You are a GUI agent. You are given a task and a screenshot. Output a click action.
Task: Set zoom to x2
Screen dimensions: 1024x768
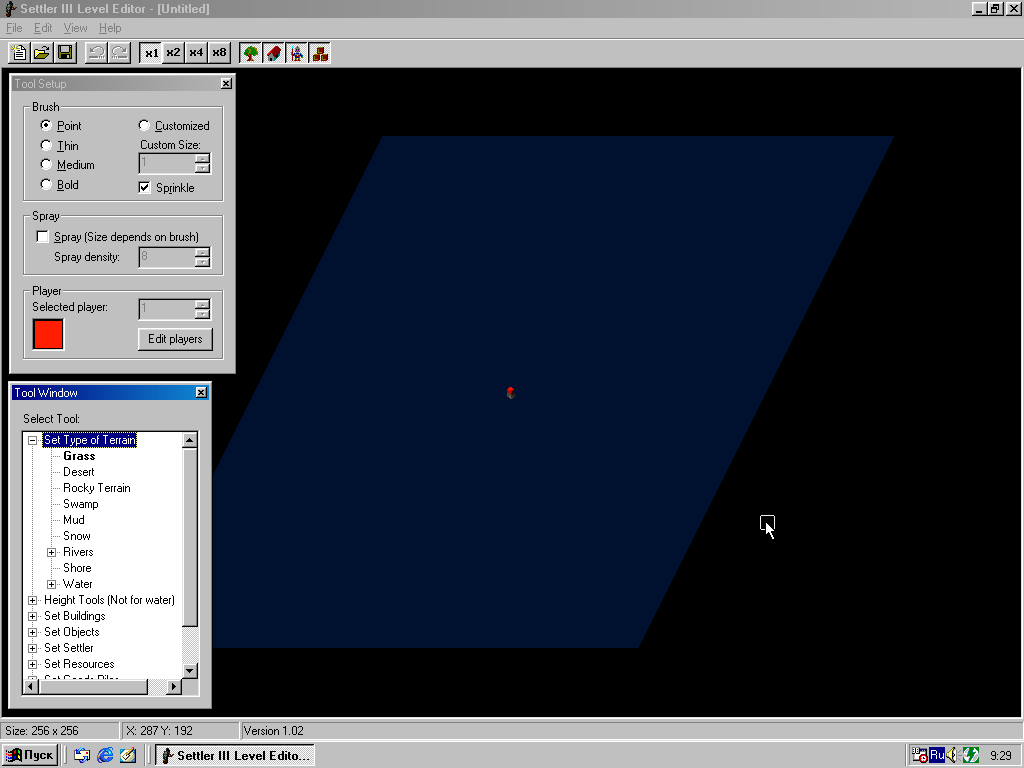click(173, 53)
